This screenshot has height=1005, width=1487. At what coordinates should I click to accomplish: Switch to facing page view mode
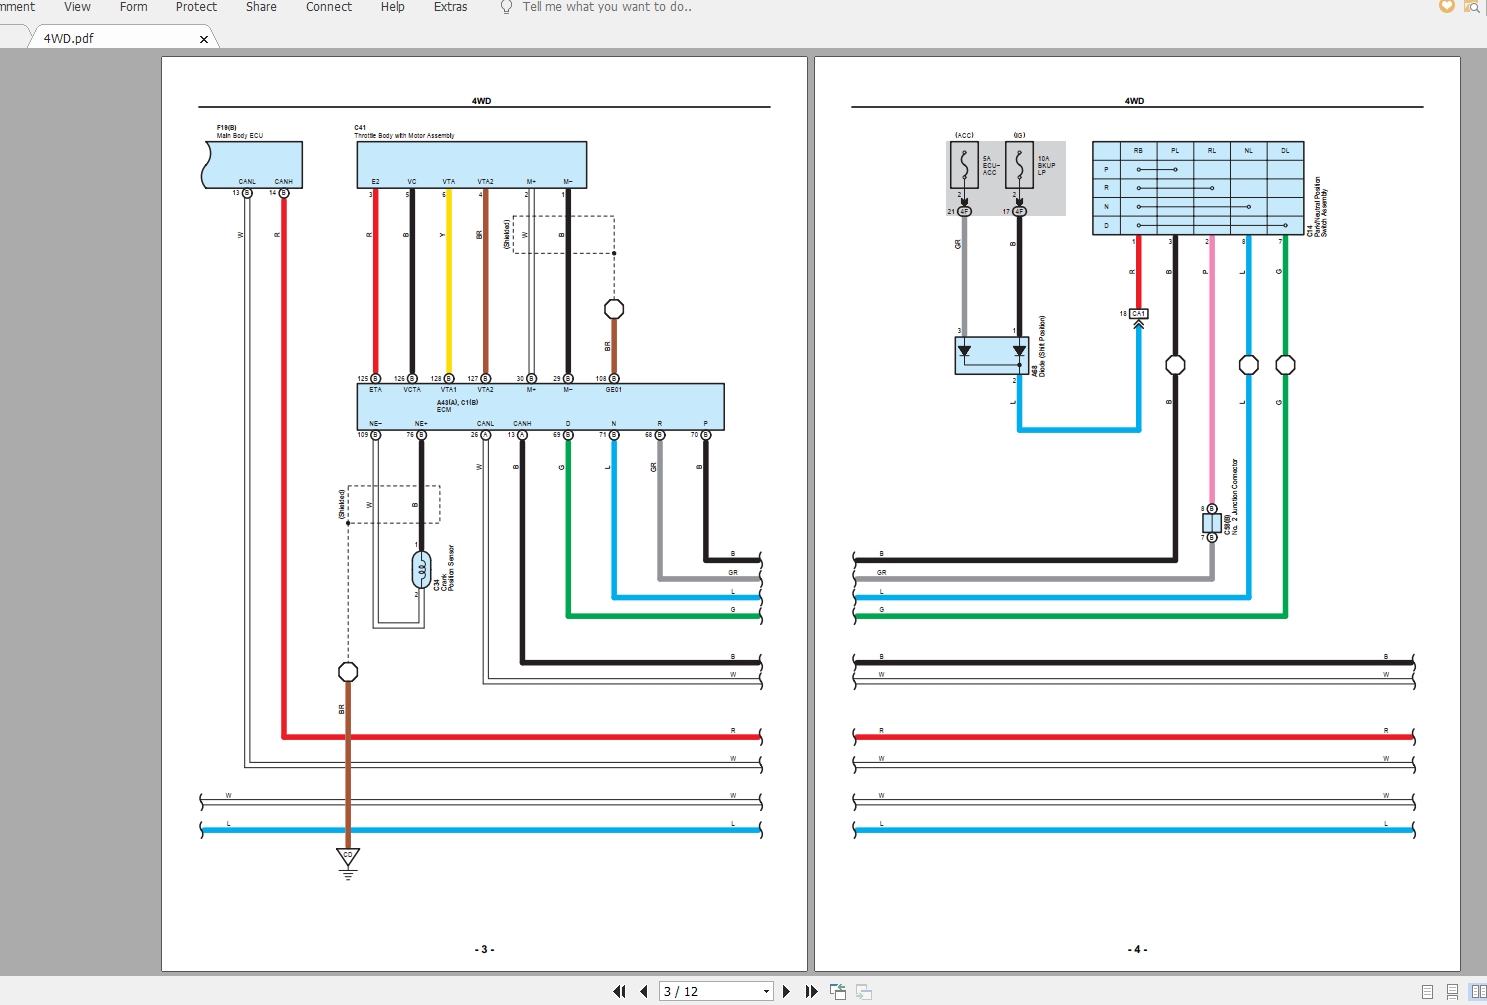tap(1479, 992)
